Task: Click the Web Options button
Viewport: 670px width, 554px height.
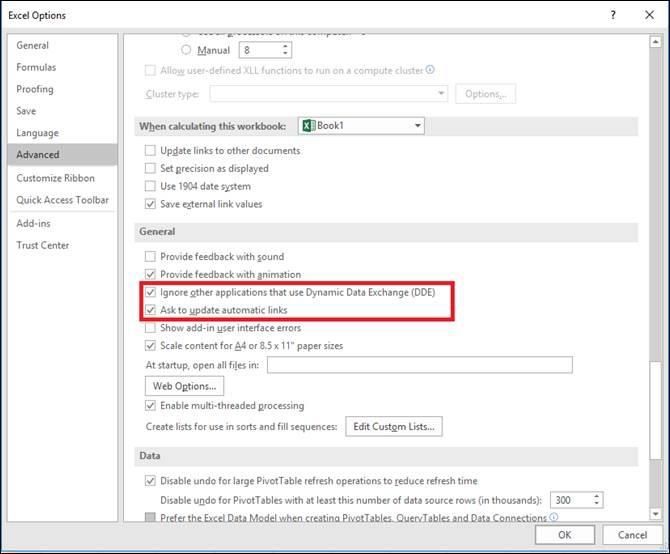Action: click(x=185, y=386)
